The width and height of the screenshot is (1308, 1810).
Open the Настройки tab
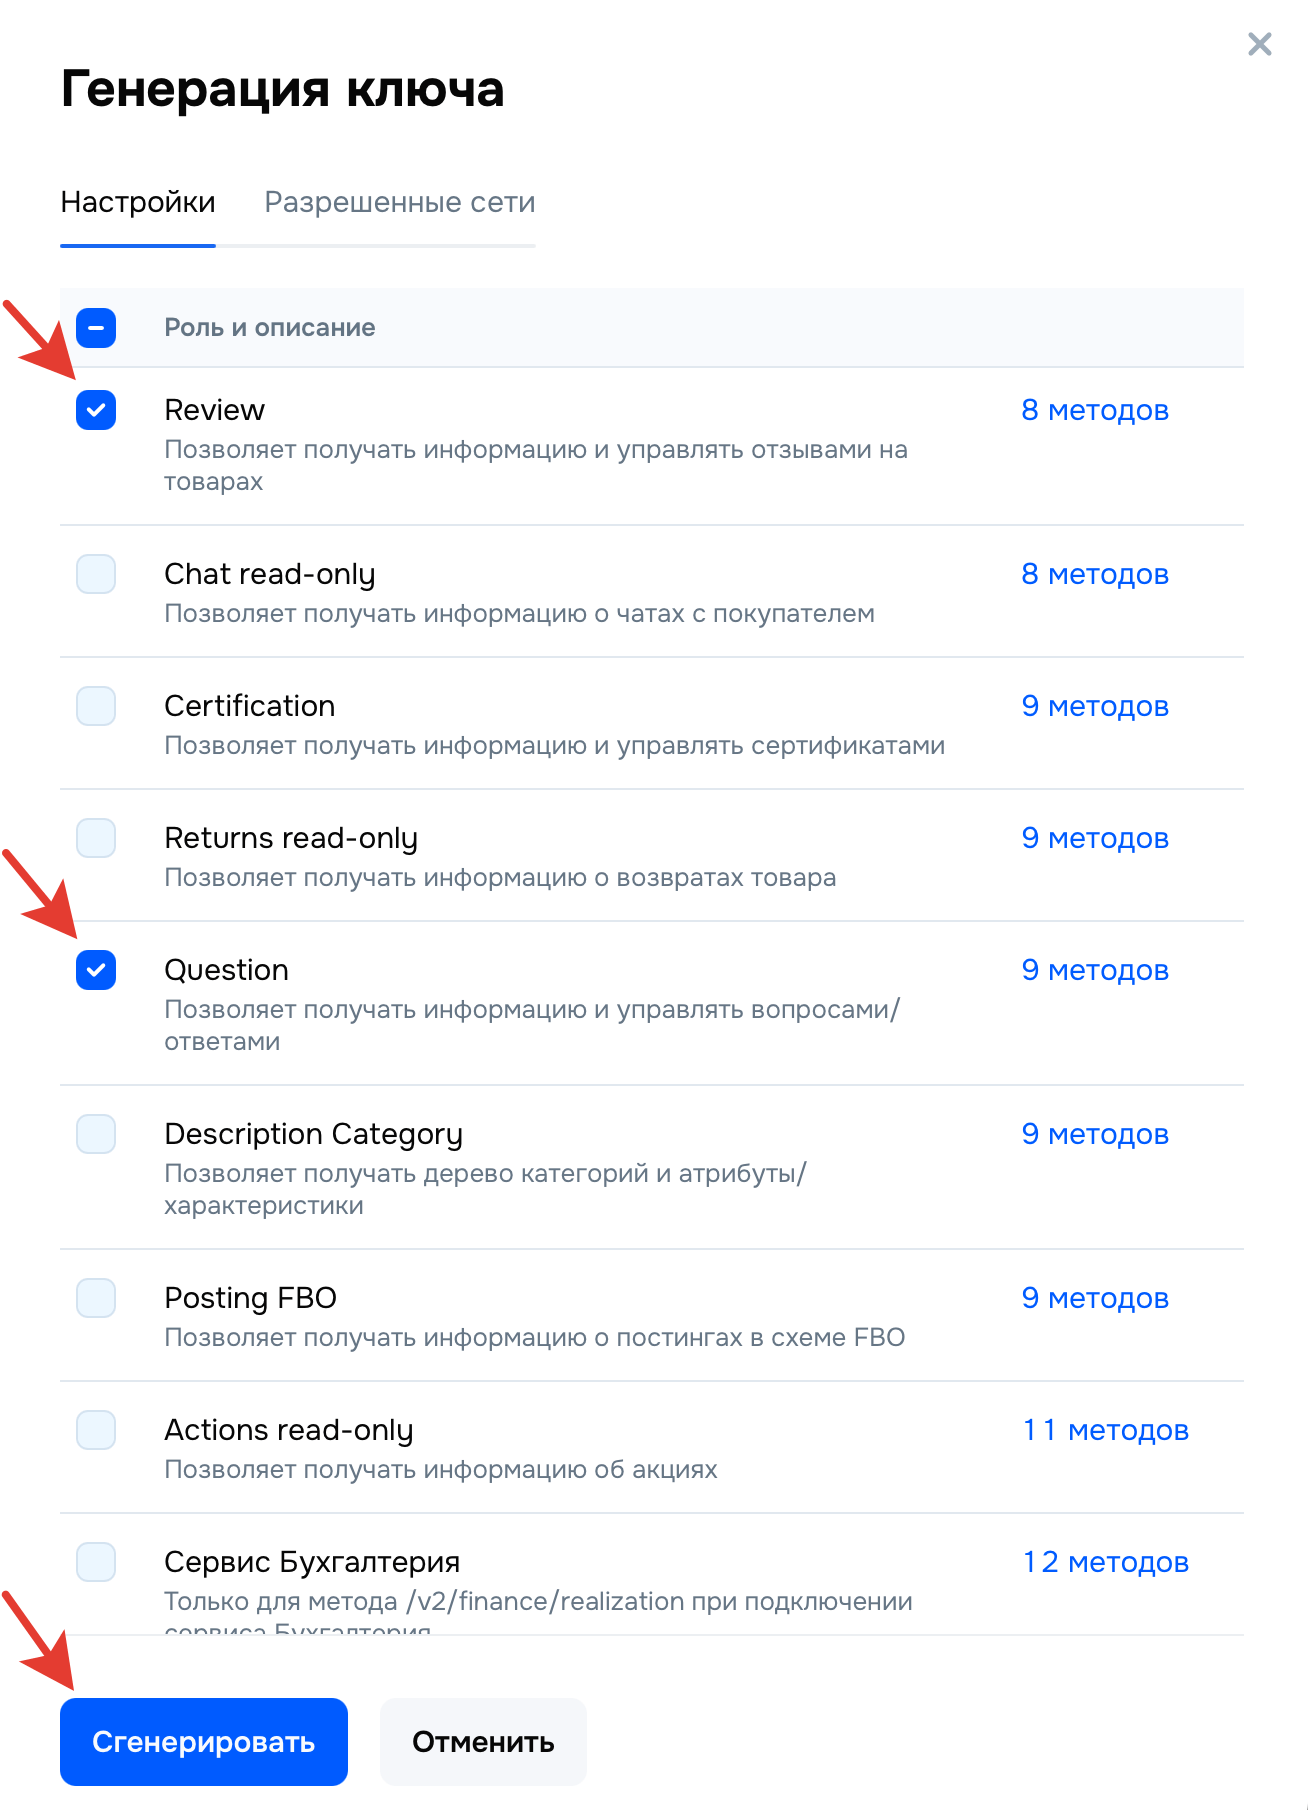click(x=138, y=203)
